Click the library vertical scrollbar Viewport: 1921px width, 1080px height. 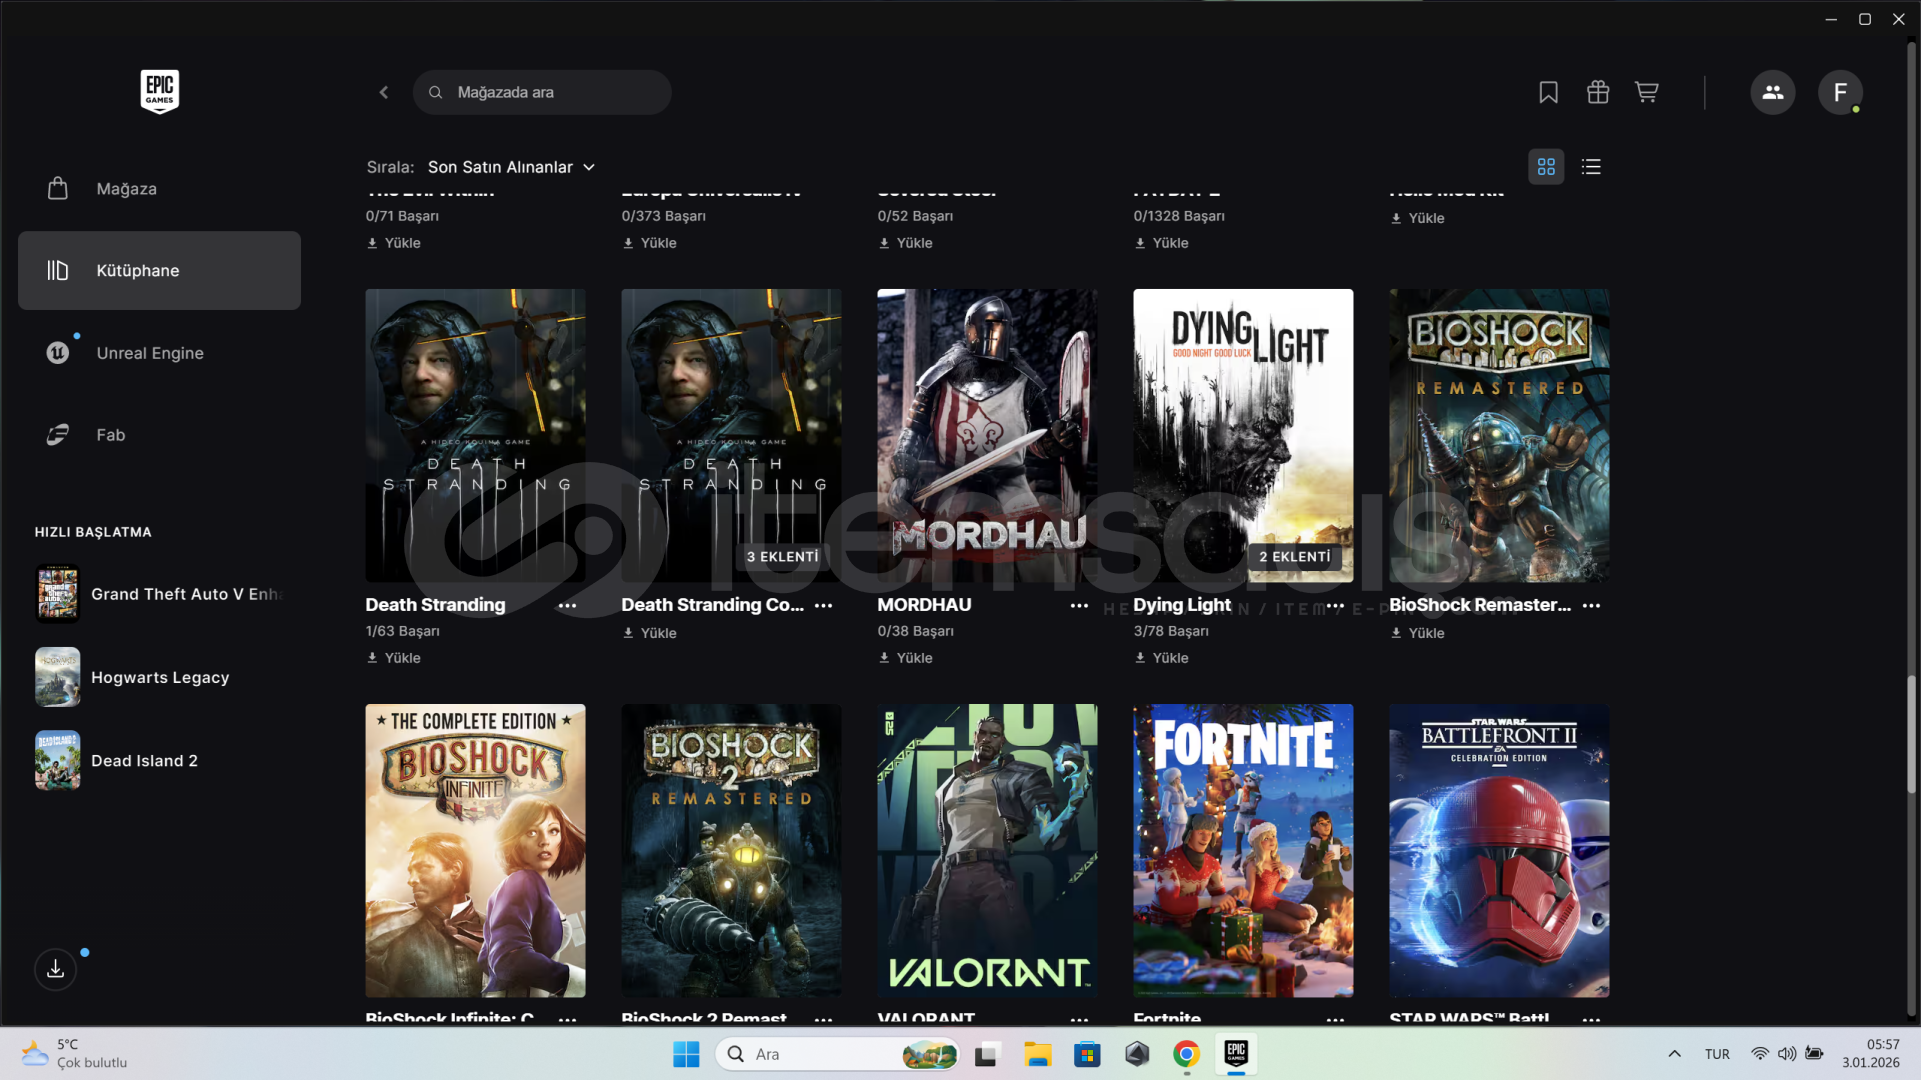tap(1911, 734)
